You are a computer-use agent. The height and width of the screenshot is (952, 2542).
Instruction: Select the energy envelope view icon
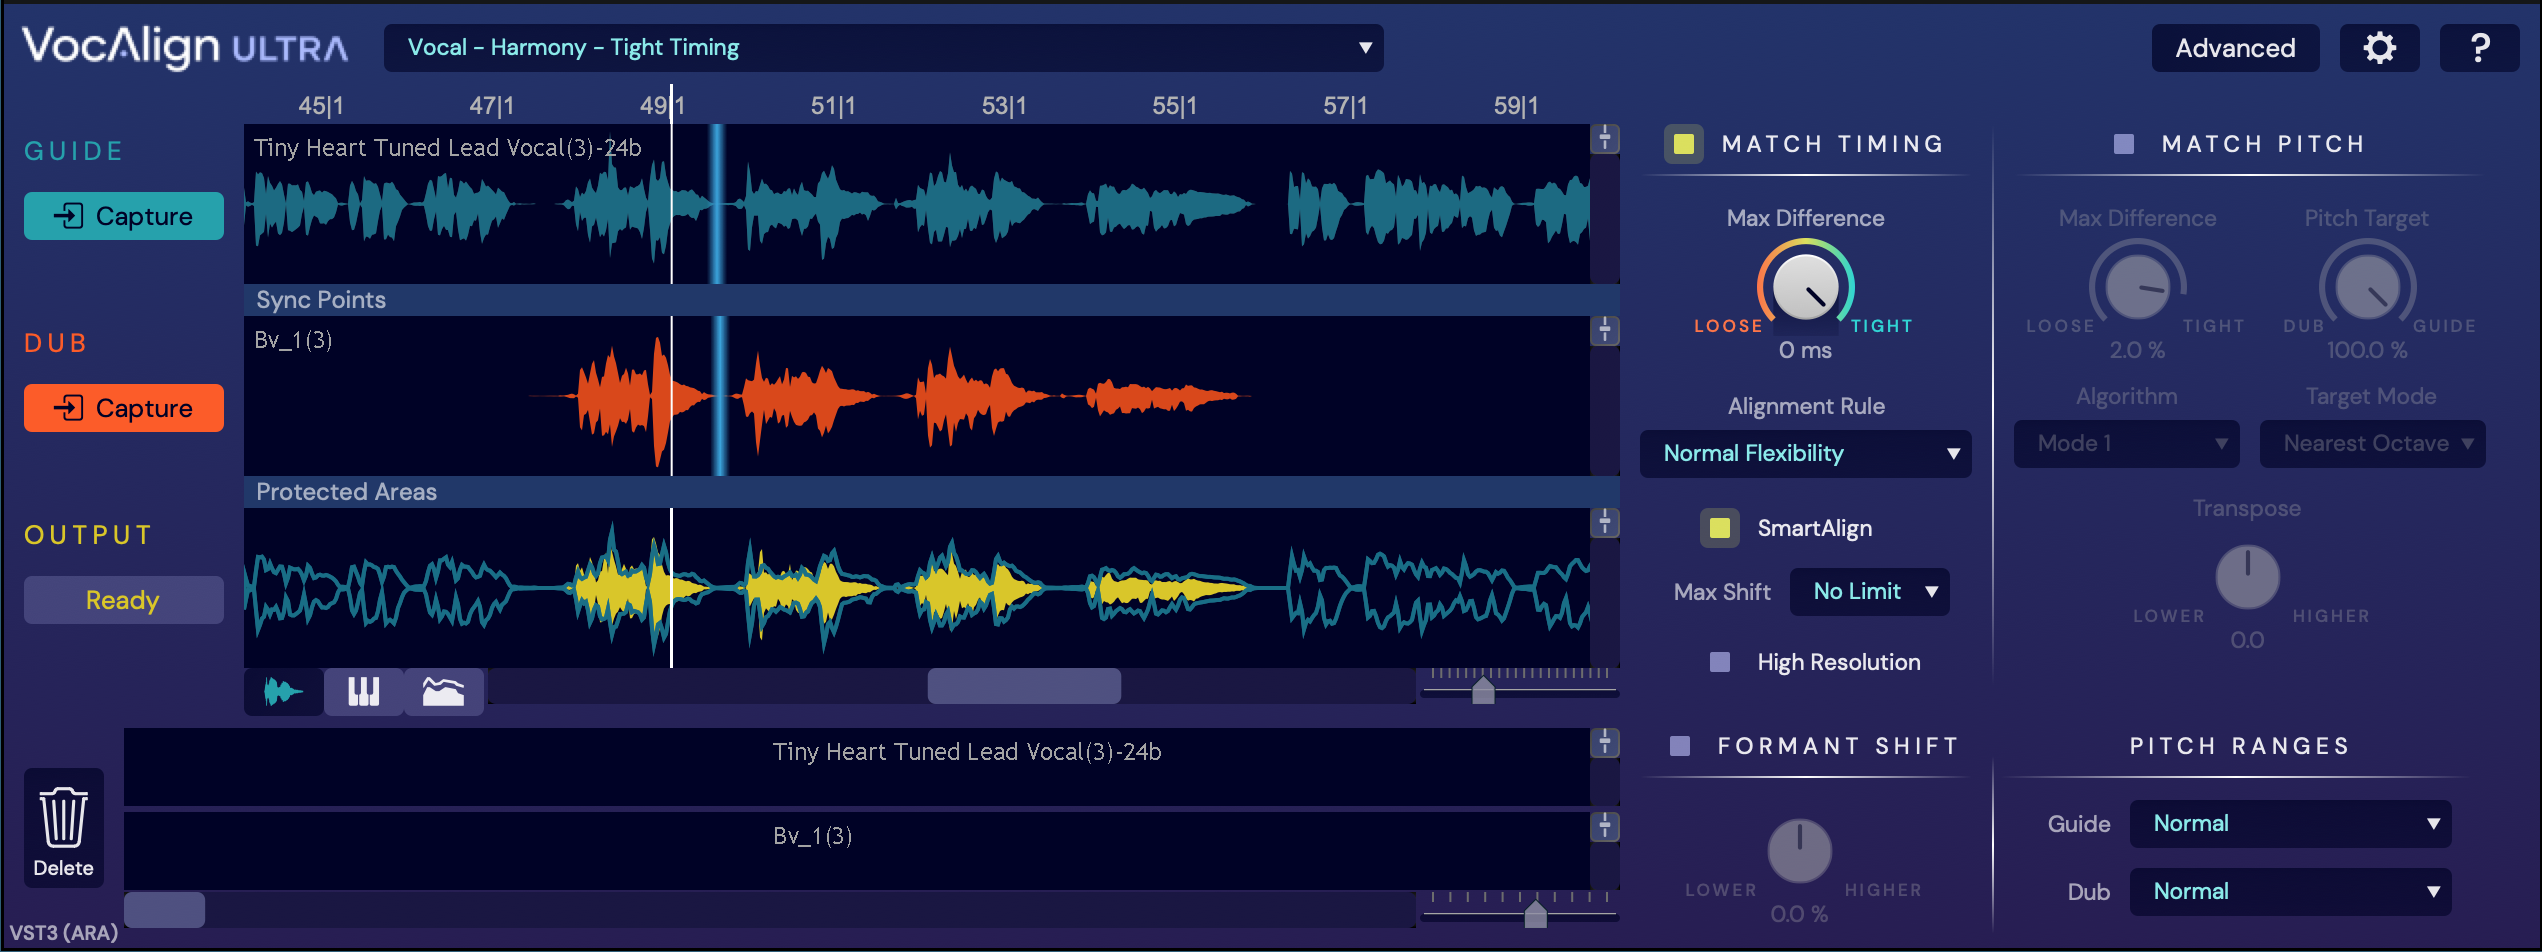(x=443, y=691)
